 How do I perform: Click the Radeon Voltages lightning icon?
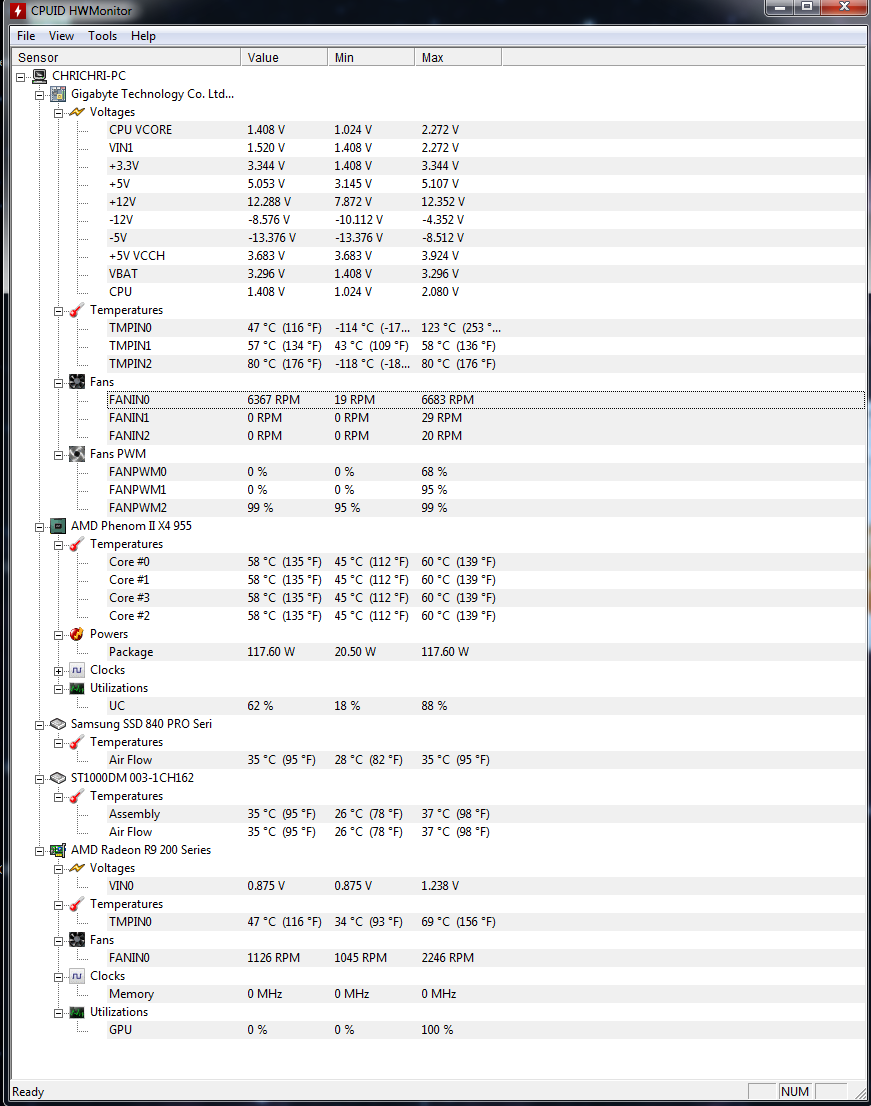[x=77, y=868]
